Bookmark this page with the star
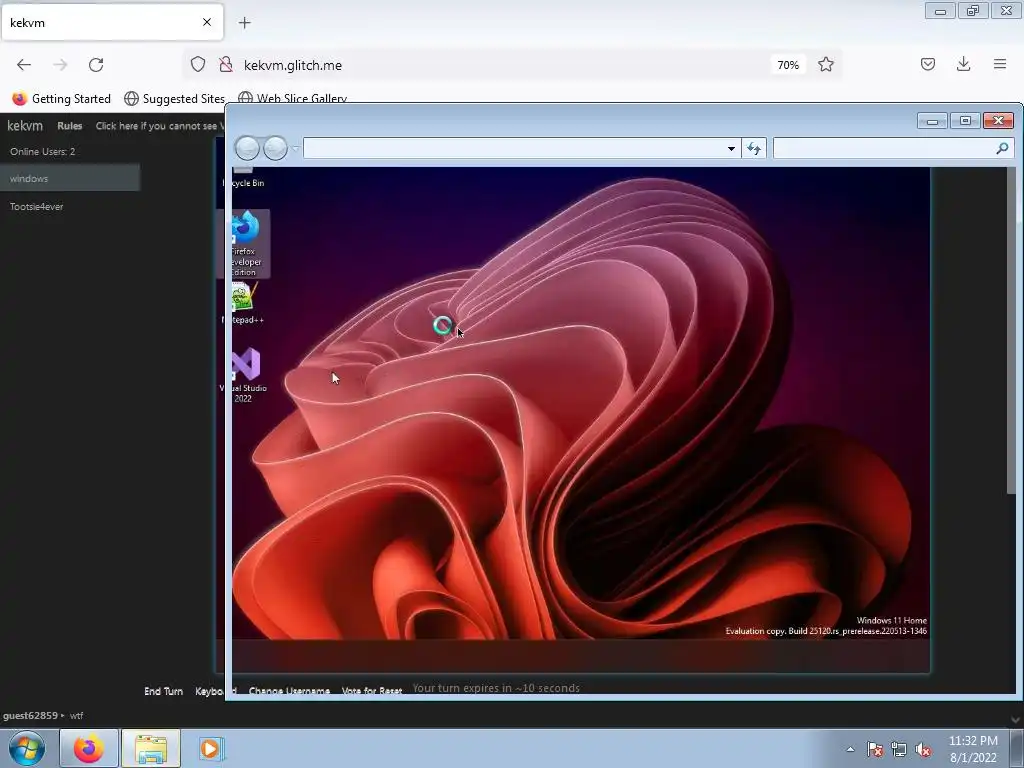The height and width of the screenshot is (768, 1024). point(825,65)
